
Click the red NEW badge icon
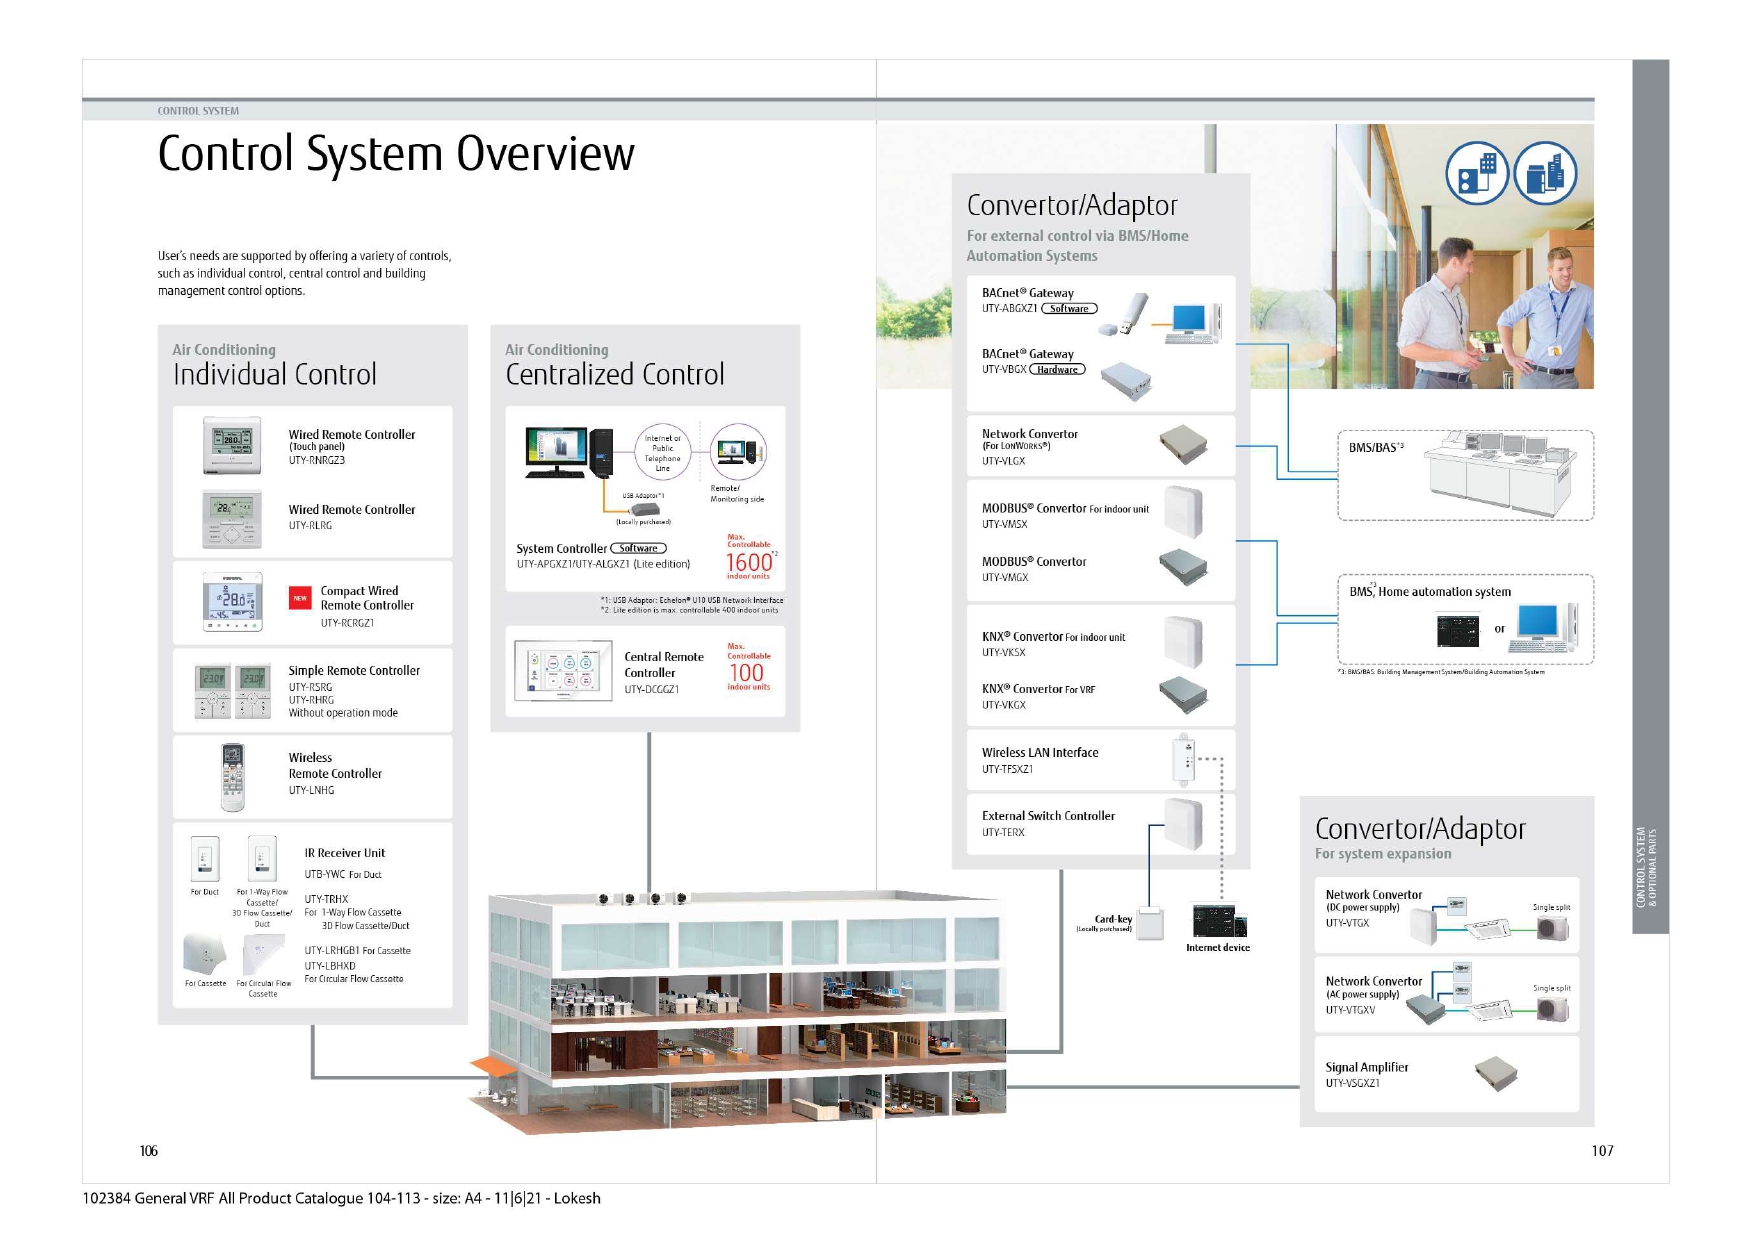coord(300,598)
